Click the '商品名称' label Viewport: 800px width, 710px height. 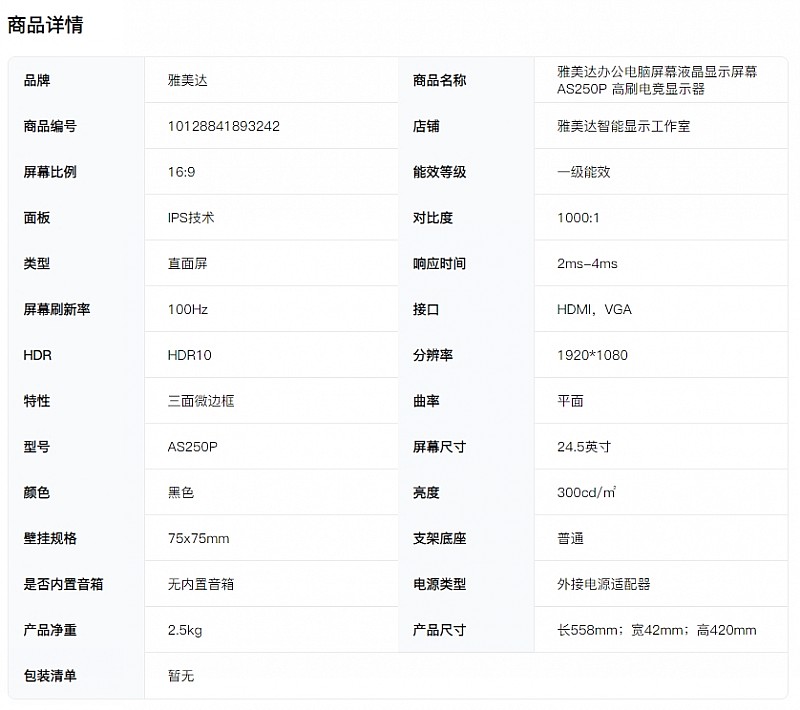(439, 81)
